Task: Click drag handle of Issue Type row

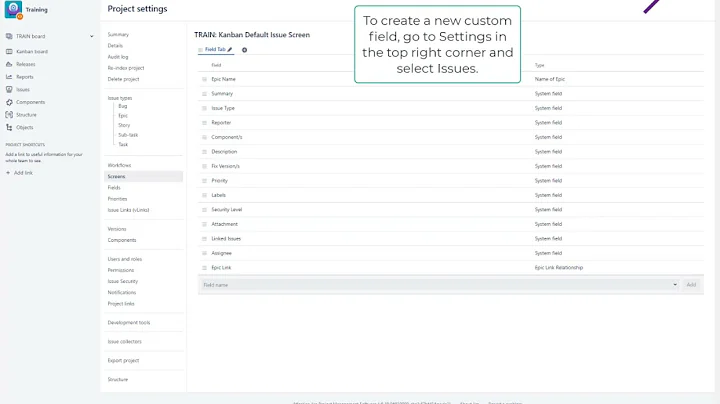Action: [x=204, y=108]
